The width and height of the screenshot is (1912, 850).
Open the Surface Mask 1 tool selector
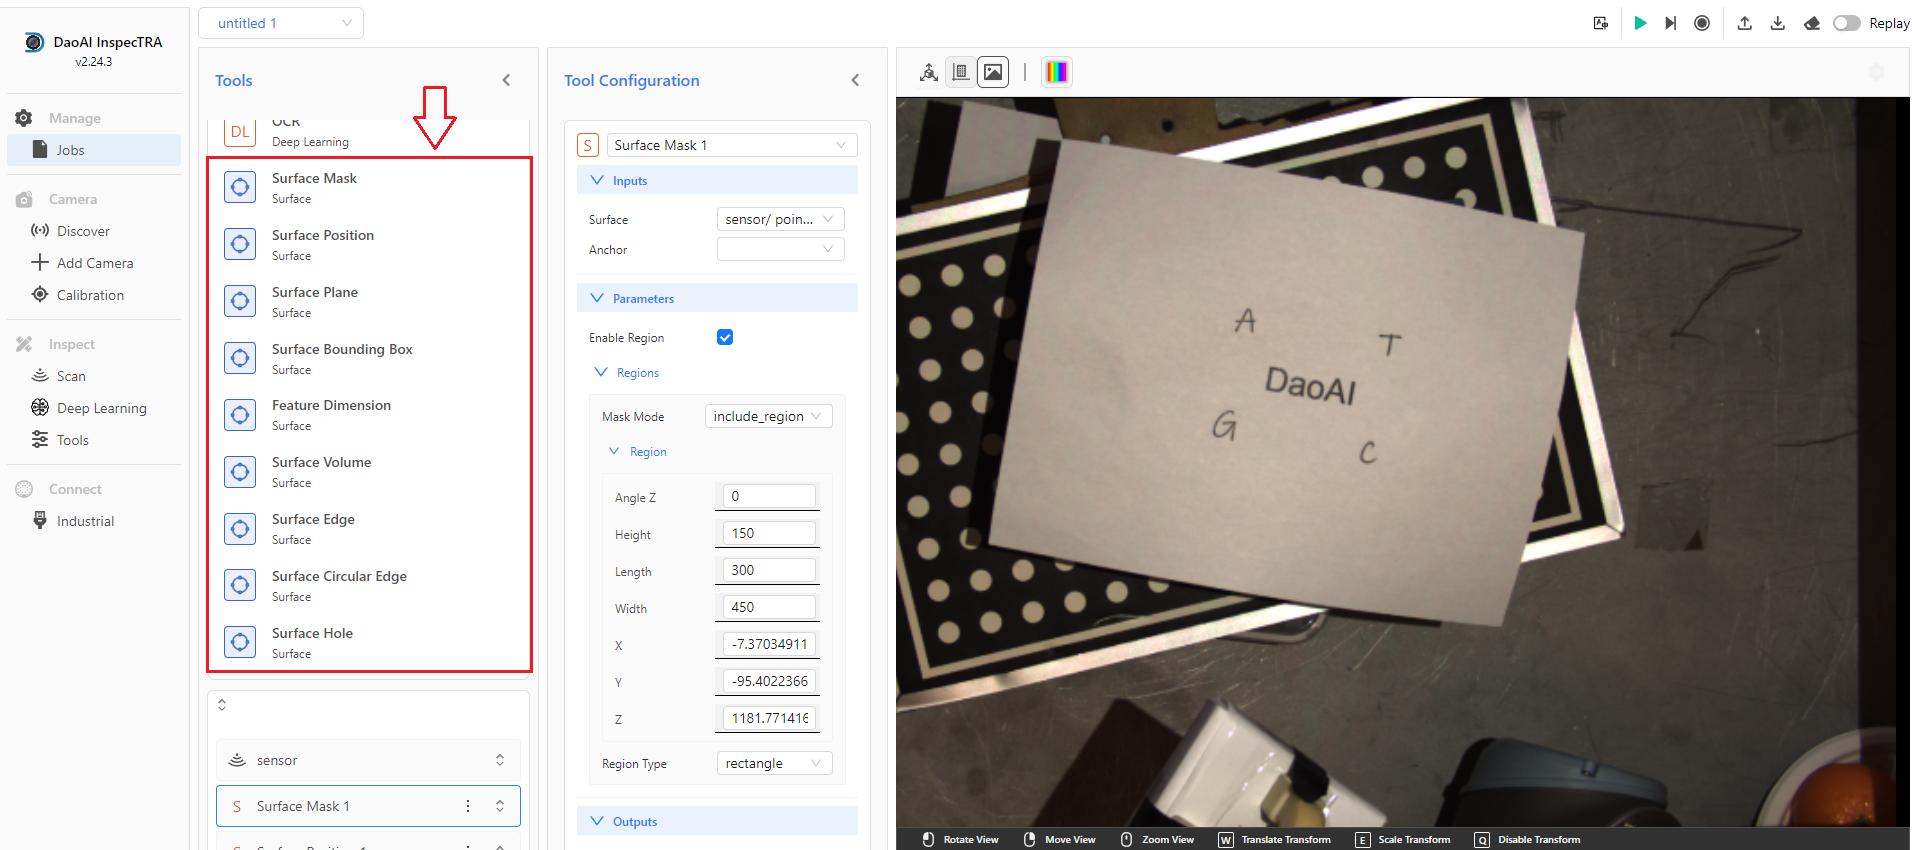732,145
